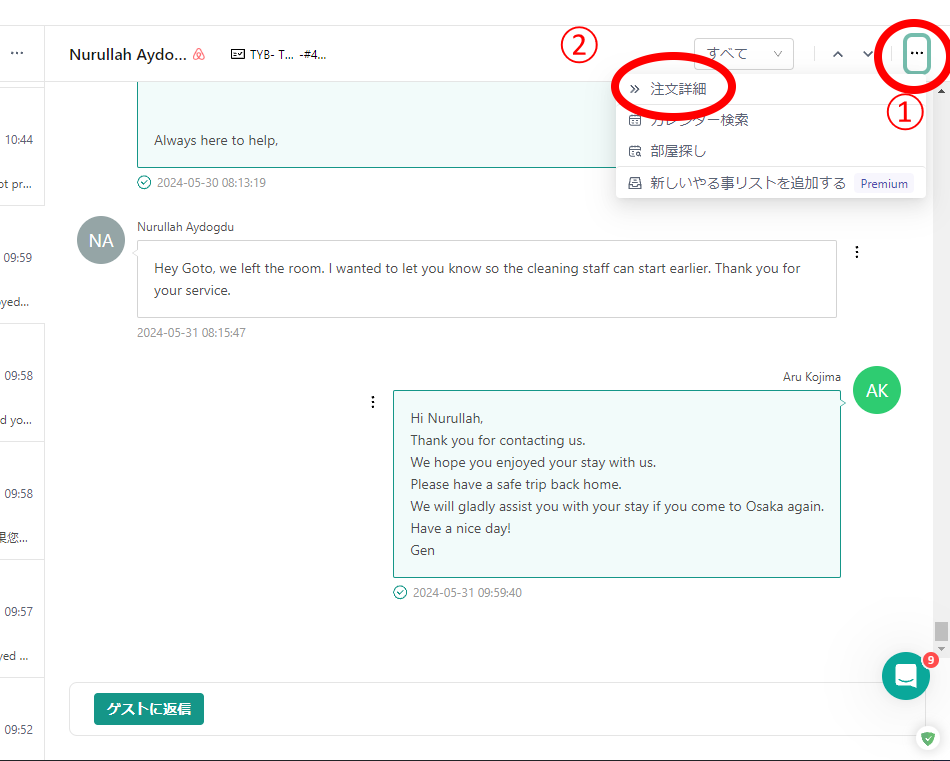Go to previous conversation with up chevron
950x761 pixels.
[838, 54]
